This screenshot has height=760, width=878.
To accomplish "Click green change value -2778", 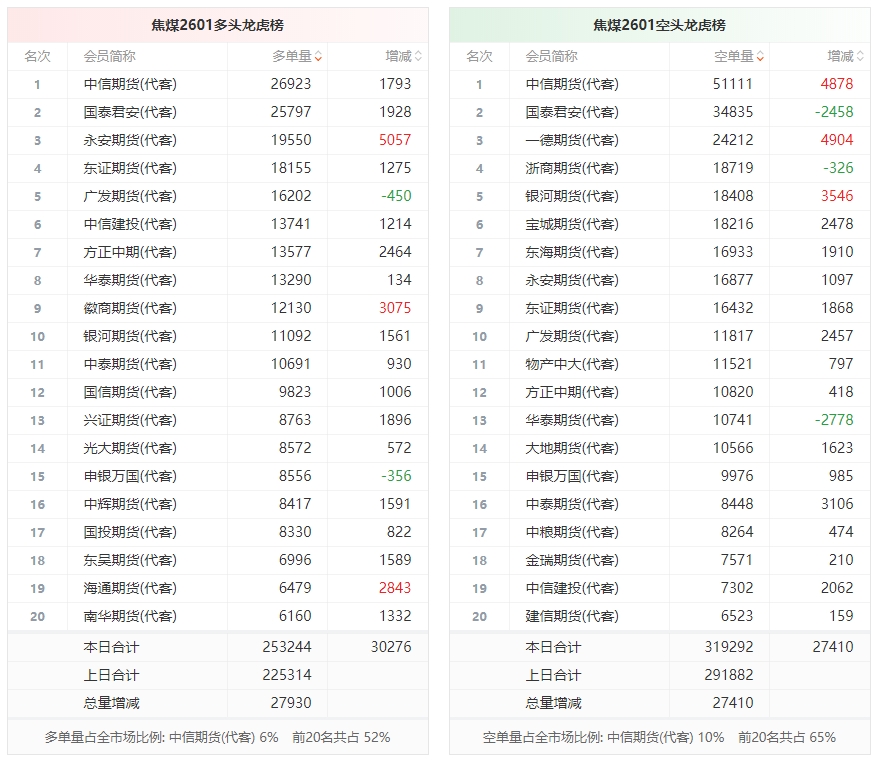I will tap(834, 420).
